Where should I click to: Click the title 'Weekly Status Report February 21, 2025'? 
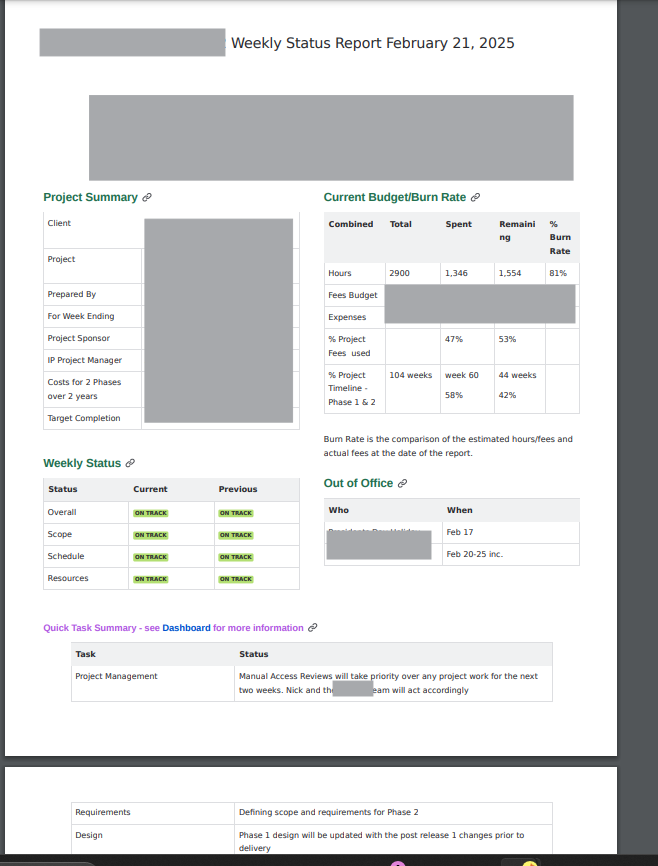point(373,43)
